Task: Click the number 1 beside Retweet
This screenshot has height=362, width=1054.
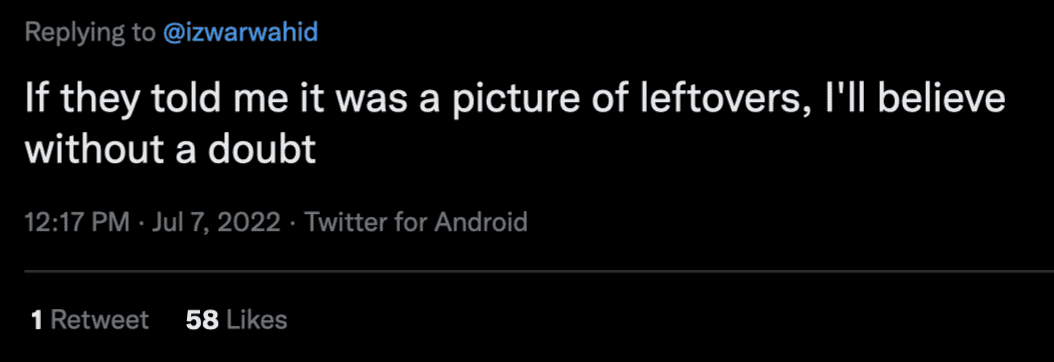Action: 38,320
